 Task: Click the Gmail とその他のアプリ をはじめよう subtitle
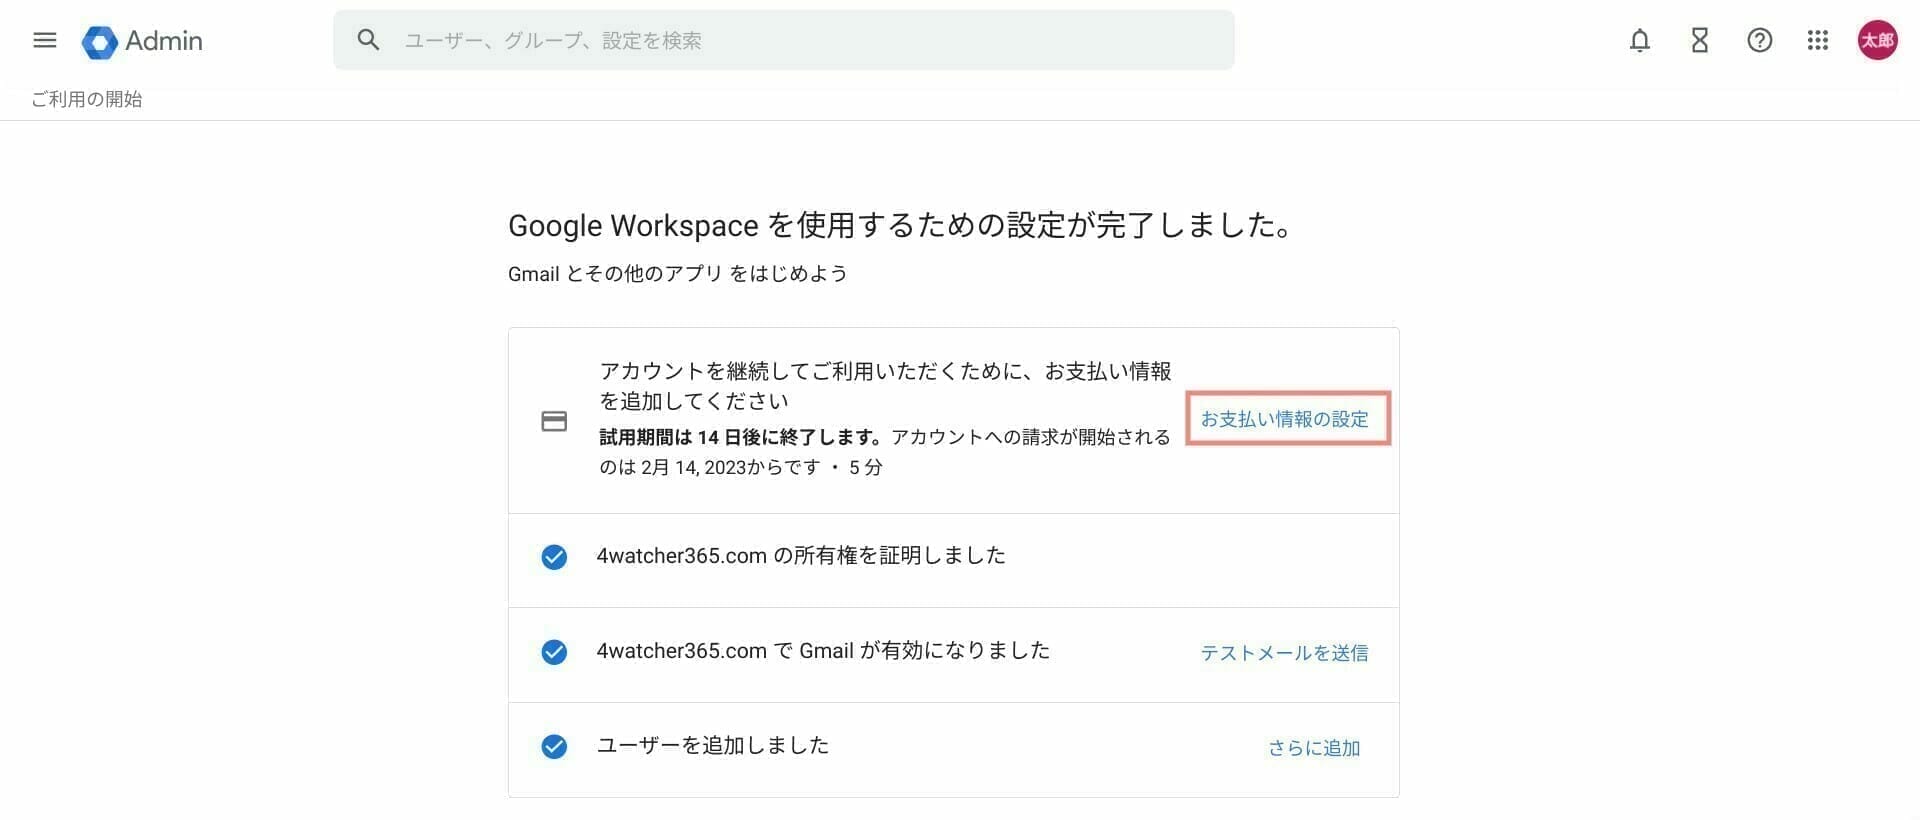tap(678, 274)
